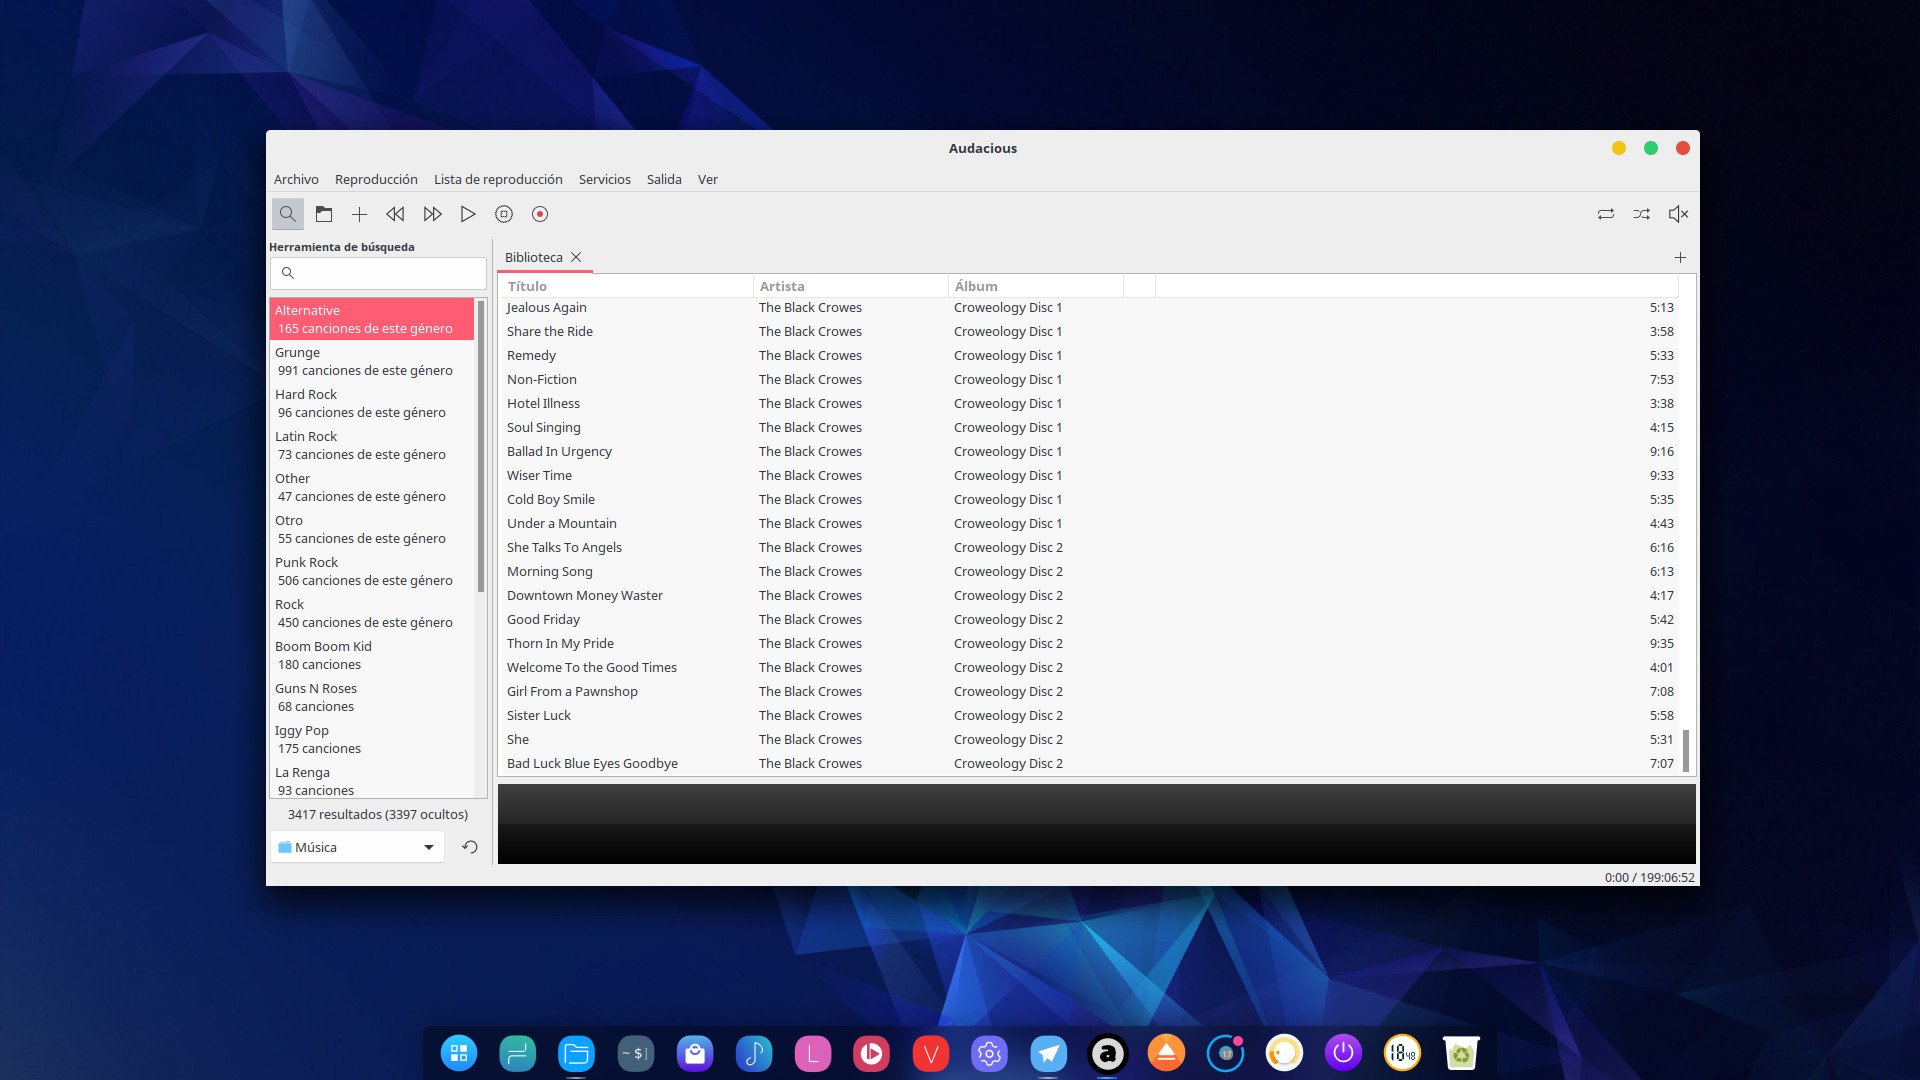The width and height of the screenshot is (1920, 1080).
Task: Refresh the library with the reload icon
Action: click(x=470, y=847)
